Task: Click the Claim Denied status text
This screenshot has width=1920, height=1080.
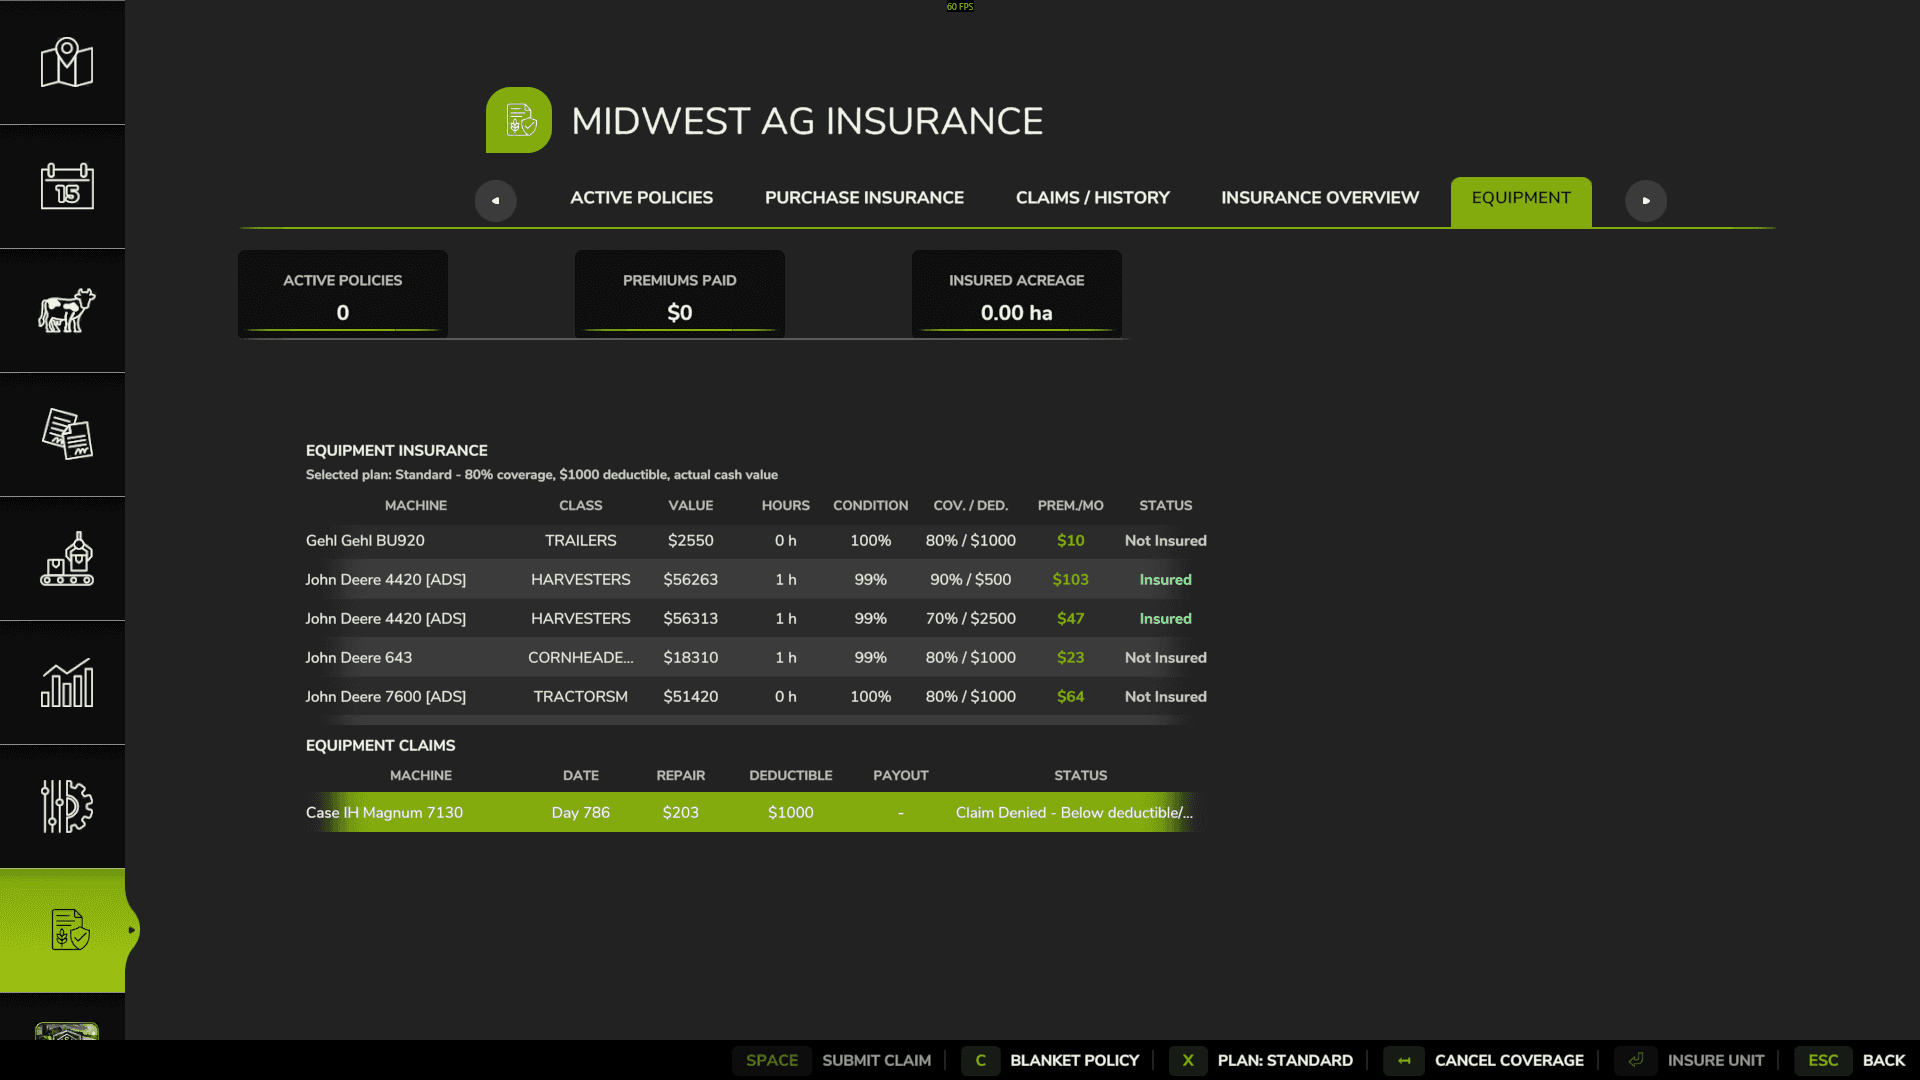Action: [1074, 812]
